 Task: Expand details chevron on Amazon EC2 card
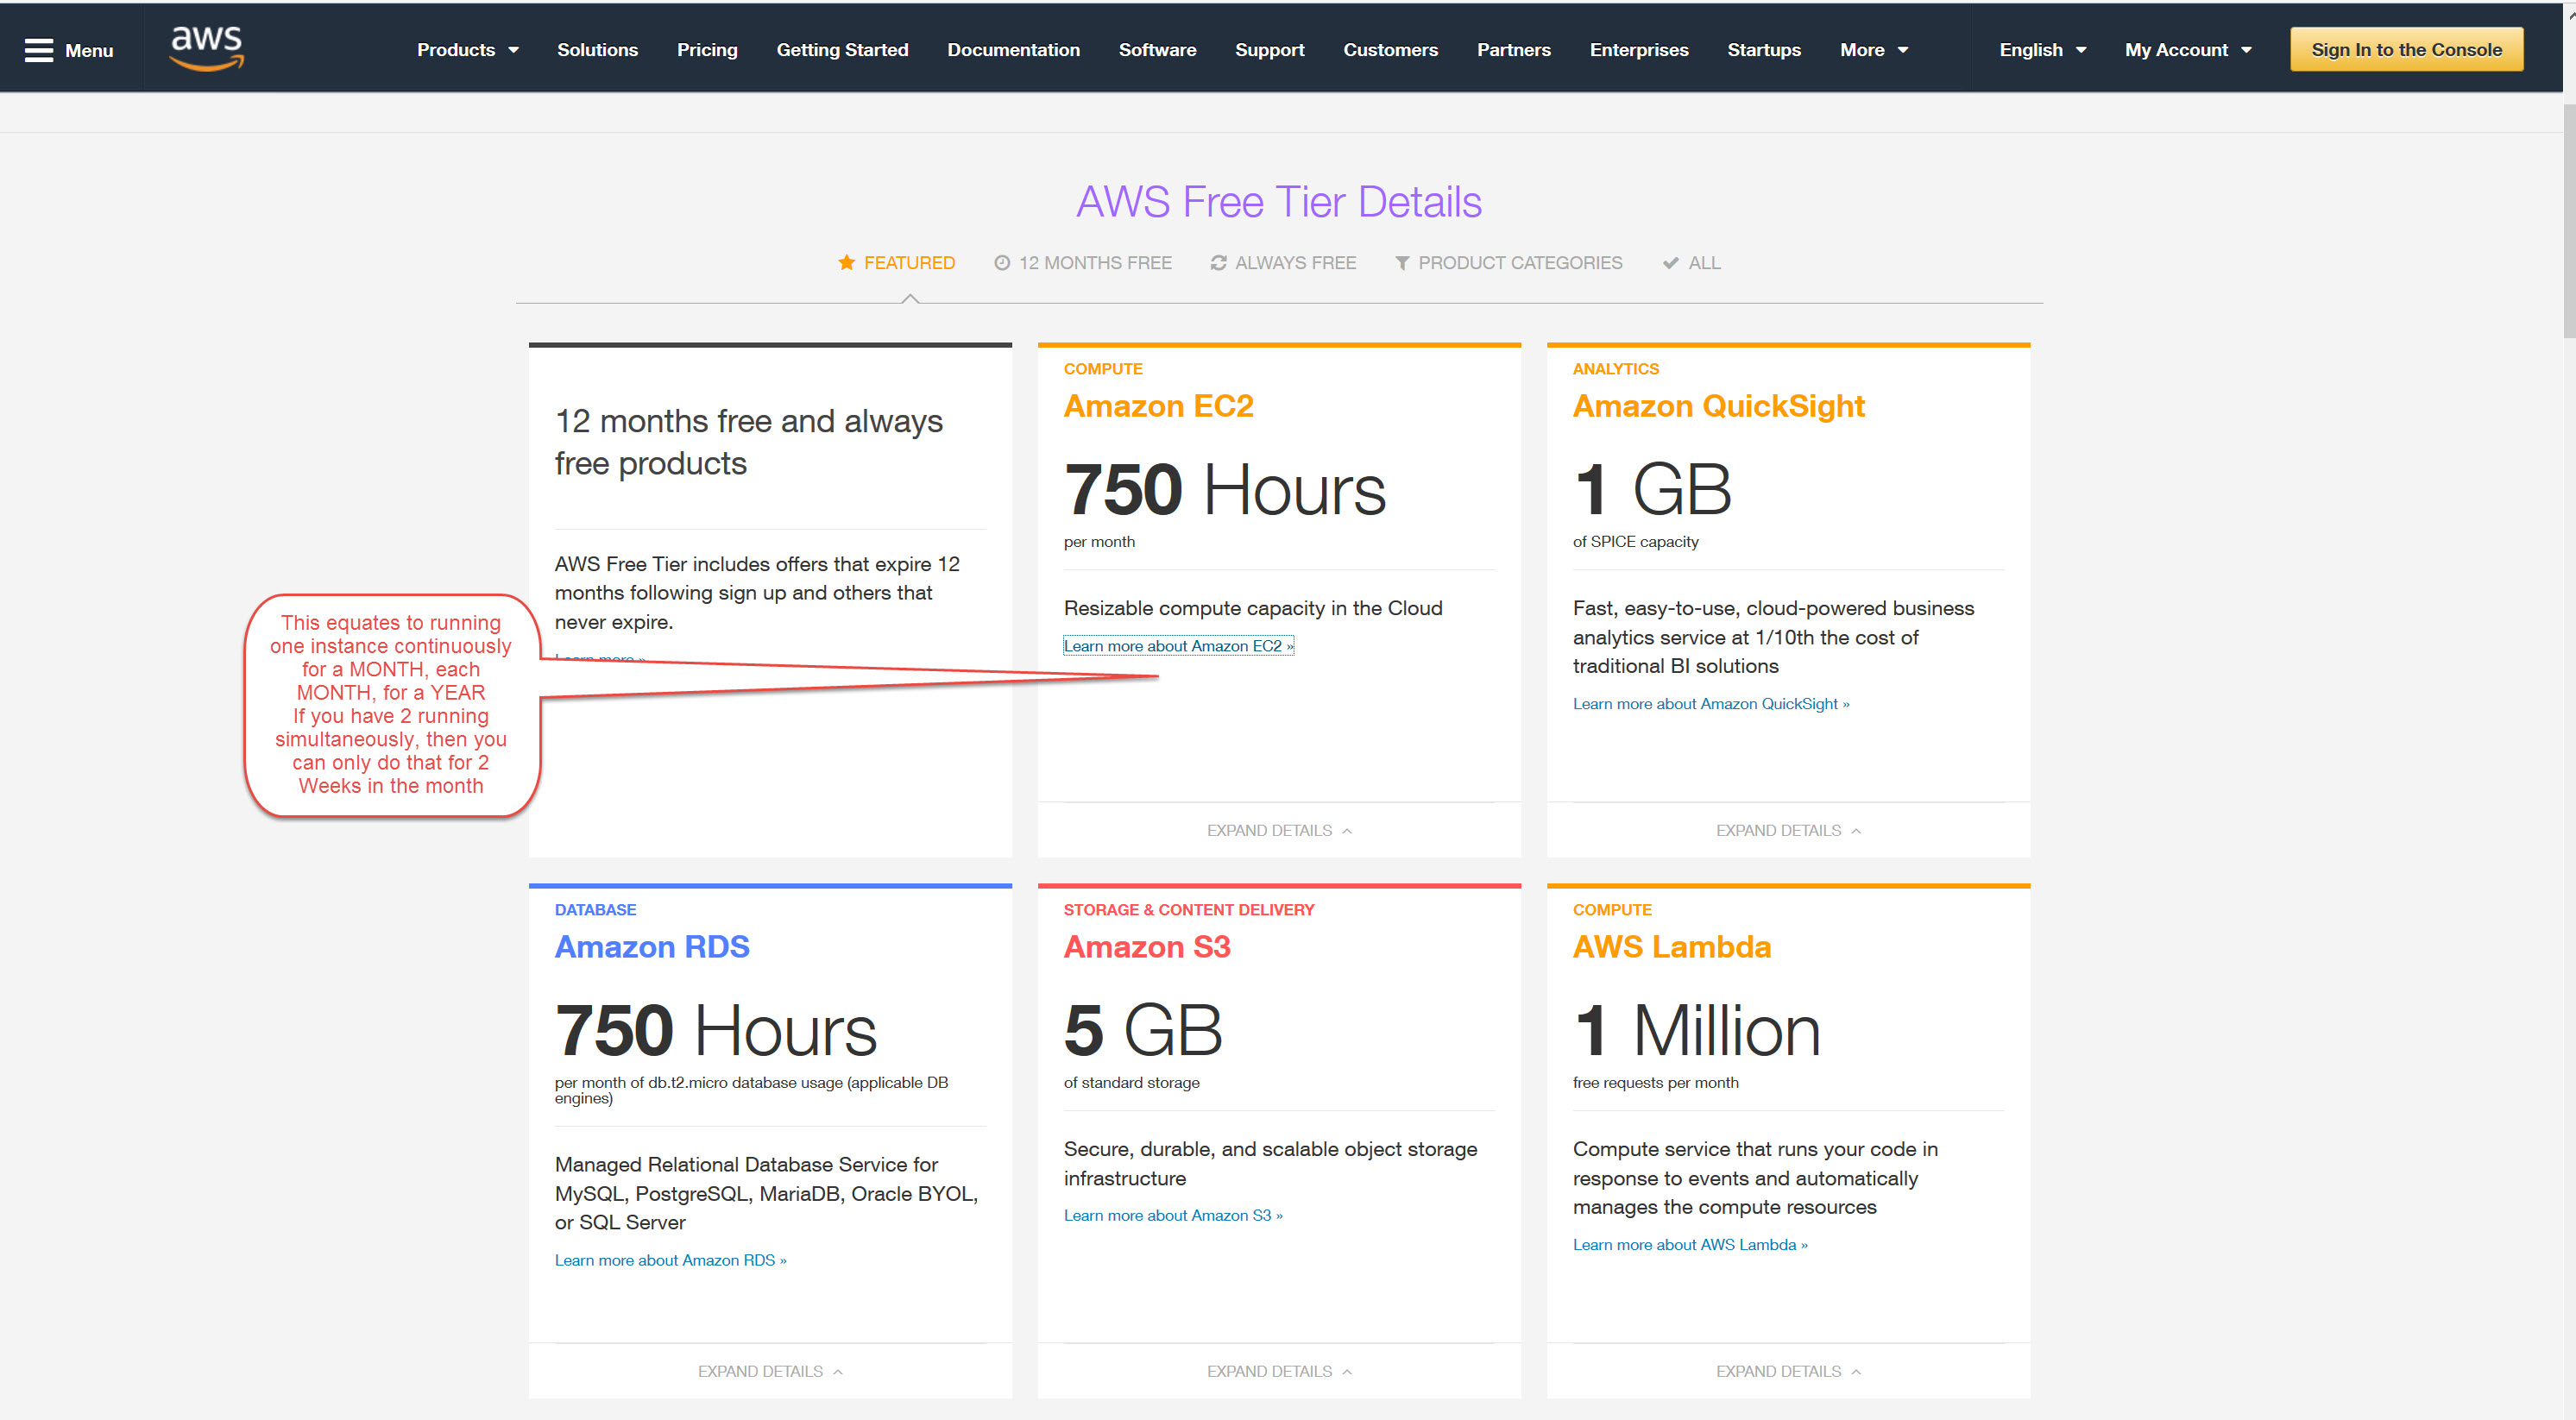pos(1347,831)
